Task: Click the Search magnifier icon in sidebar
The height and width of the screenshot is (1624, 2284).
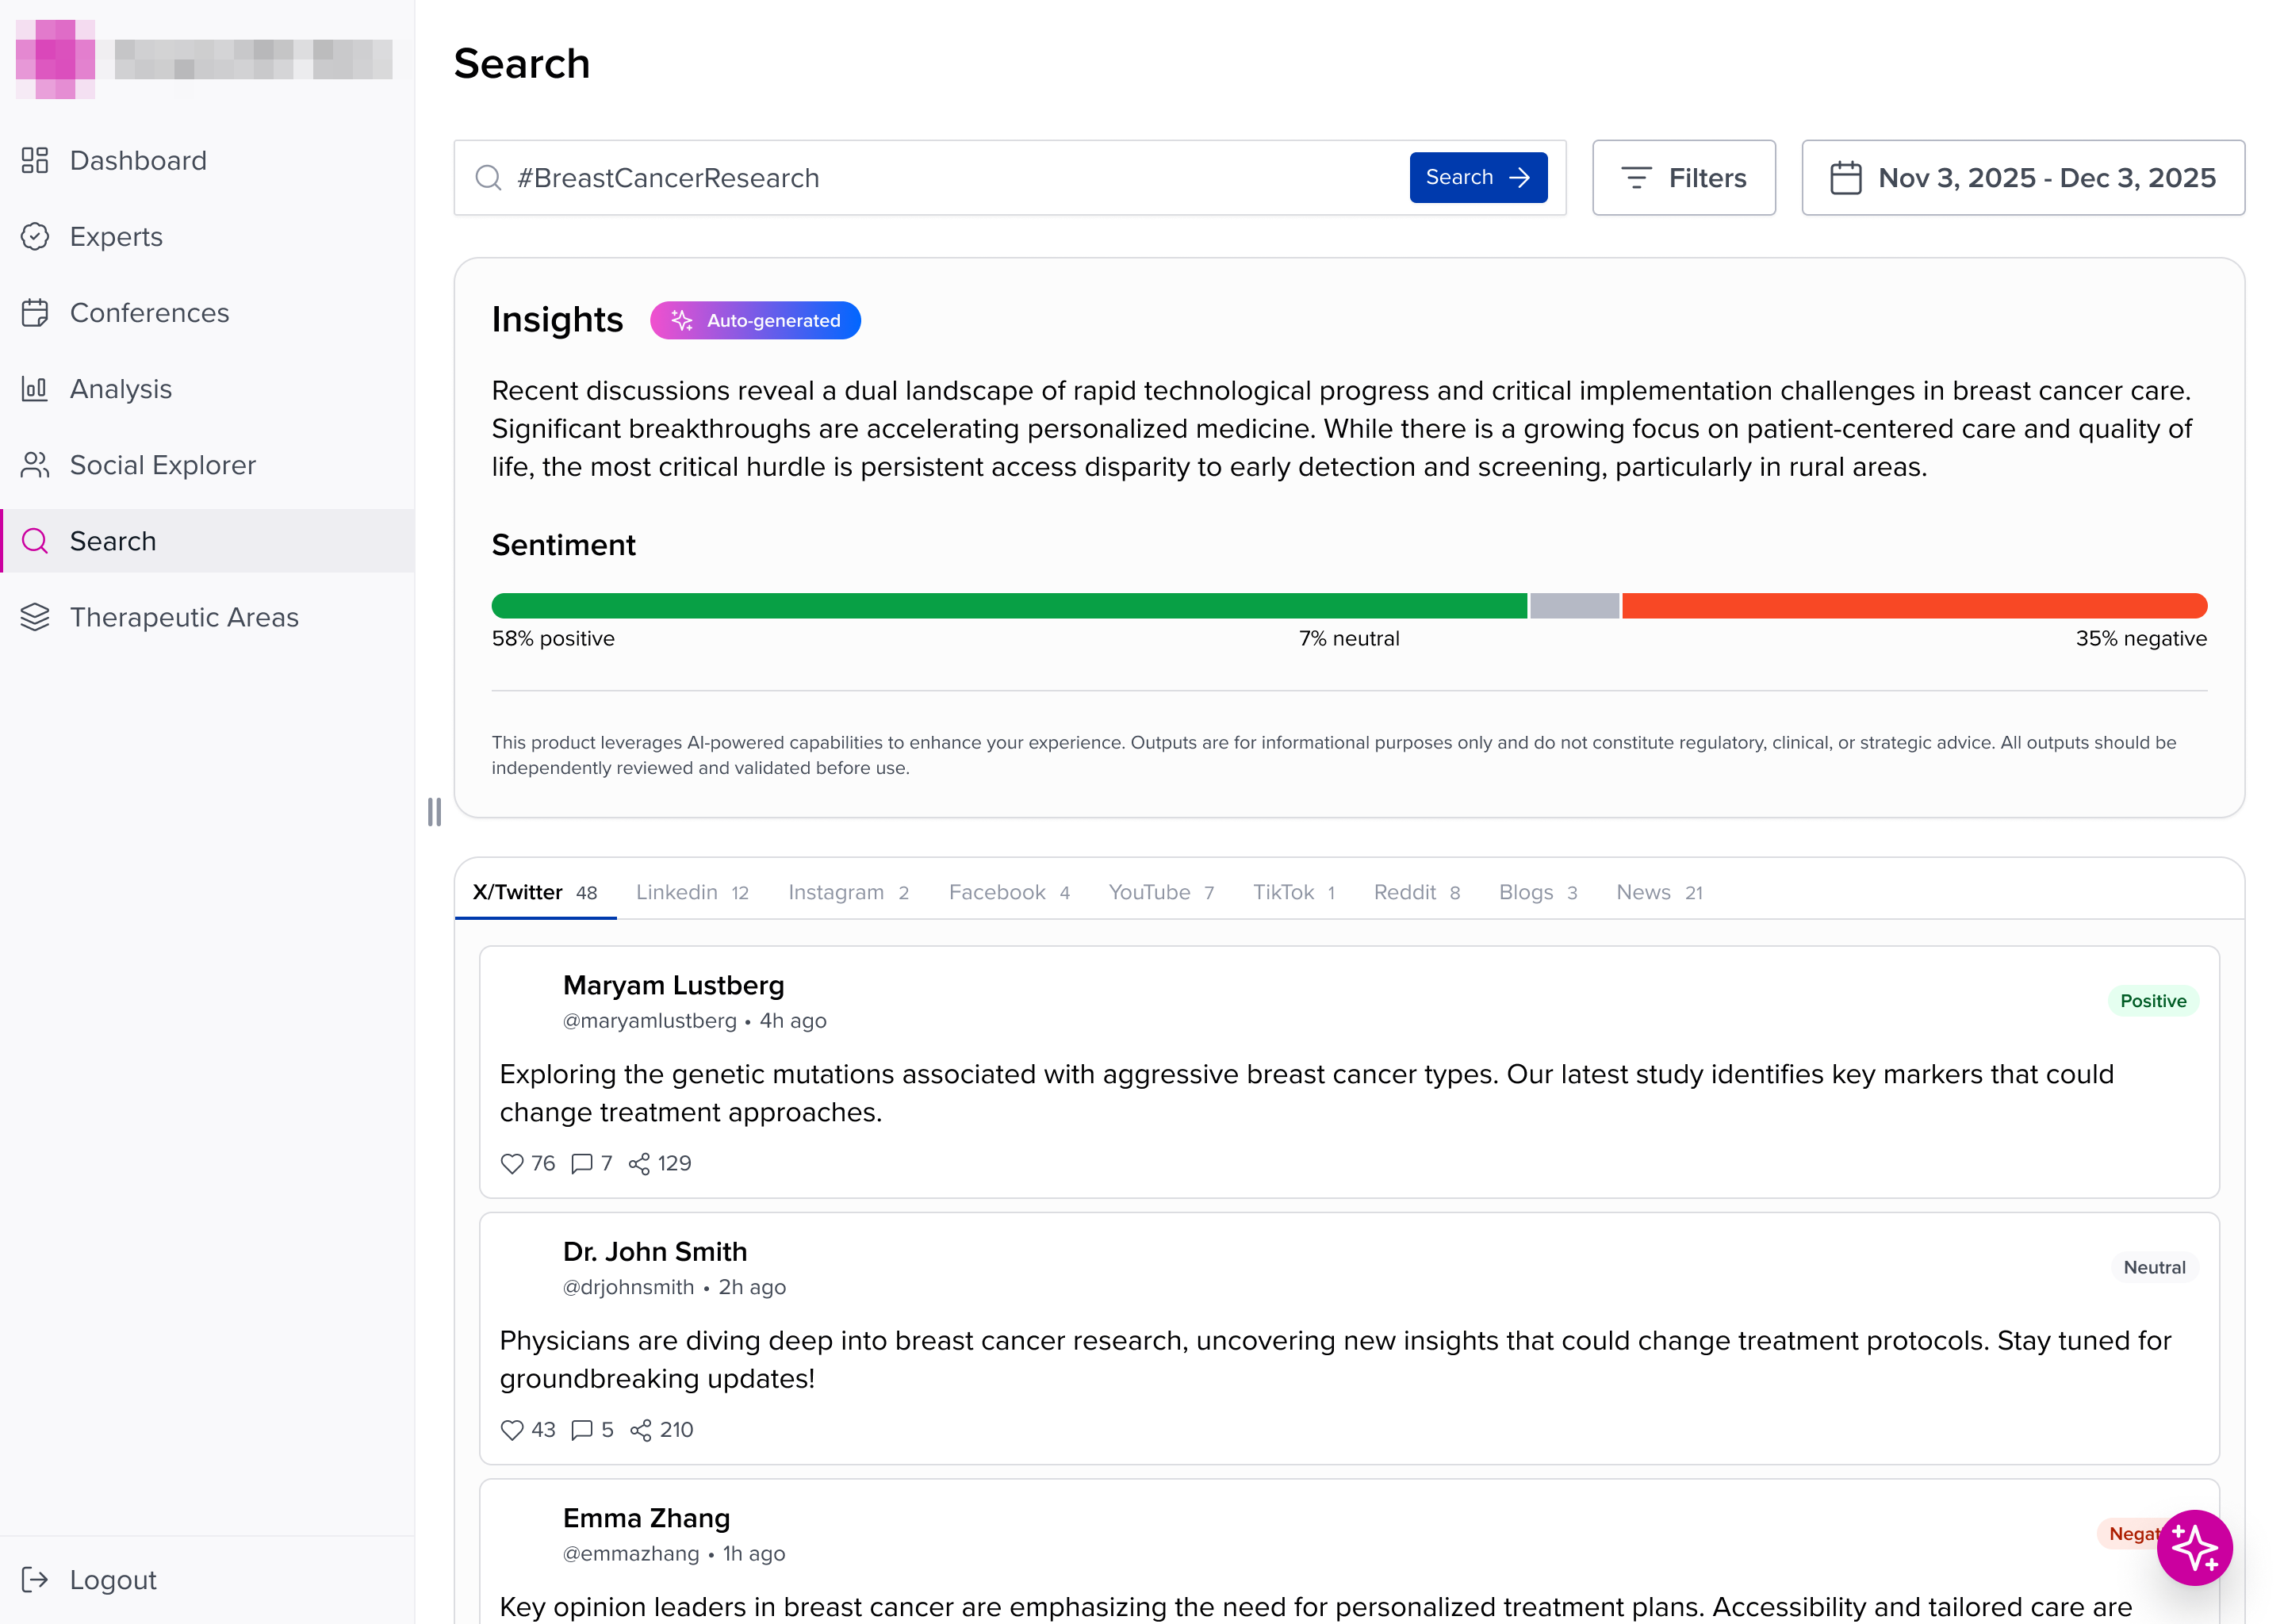Action: pyautogui.click(x=35, y=541)
